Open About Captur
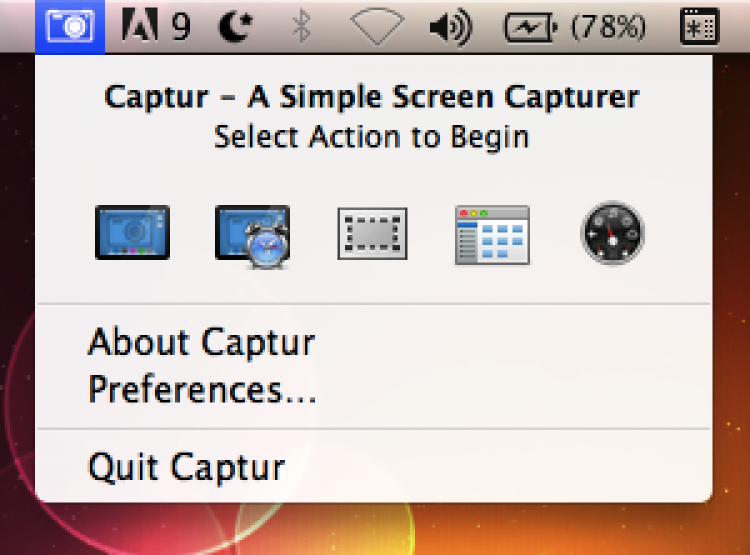Screen dimensions: 750x555 (201, 343)
